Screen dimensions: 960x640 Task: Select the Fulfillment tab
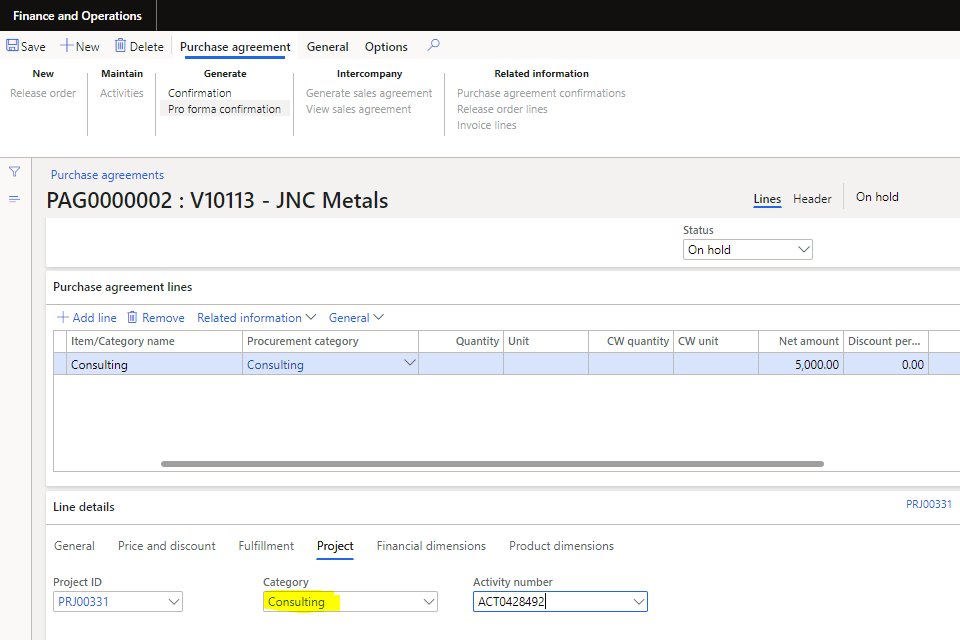coord(266,546)
